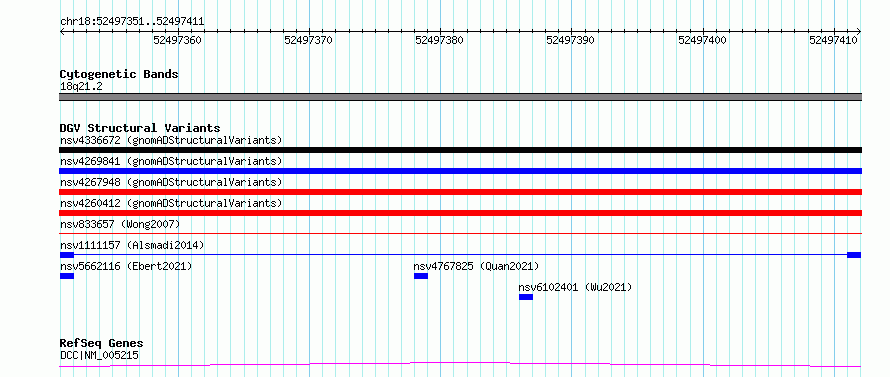The height and width of the screenshot is (377, 890).
Task: Click the blue nsv4269841 variant bar
Action: [460, 171]
